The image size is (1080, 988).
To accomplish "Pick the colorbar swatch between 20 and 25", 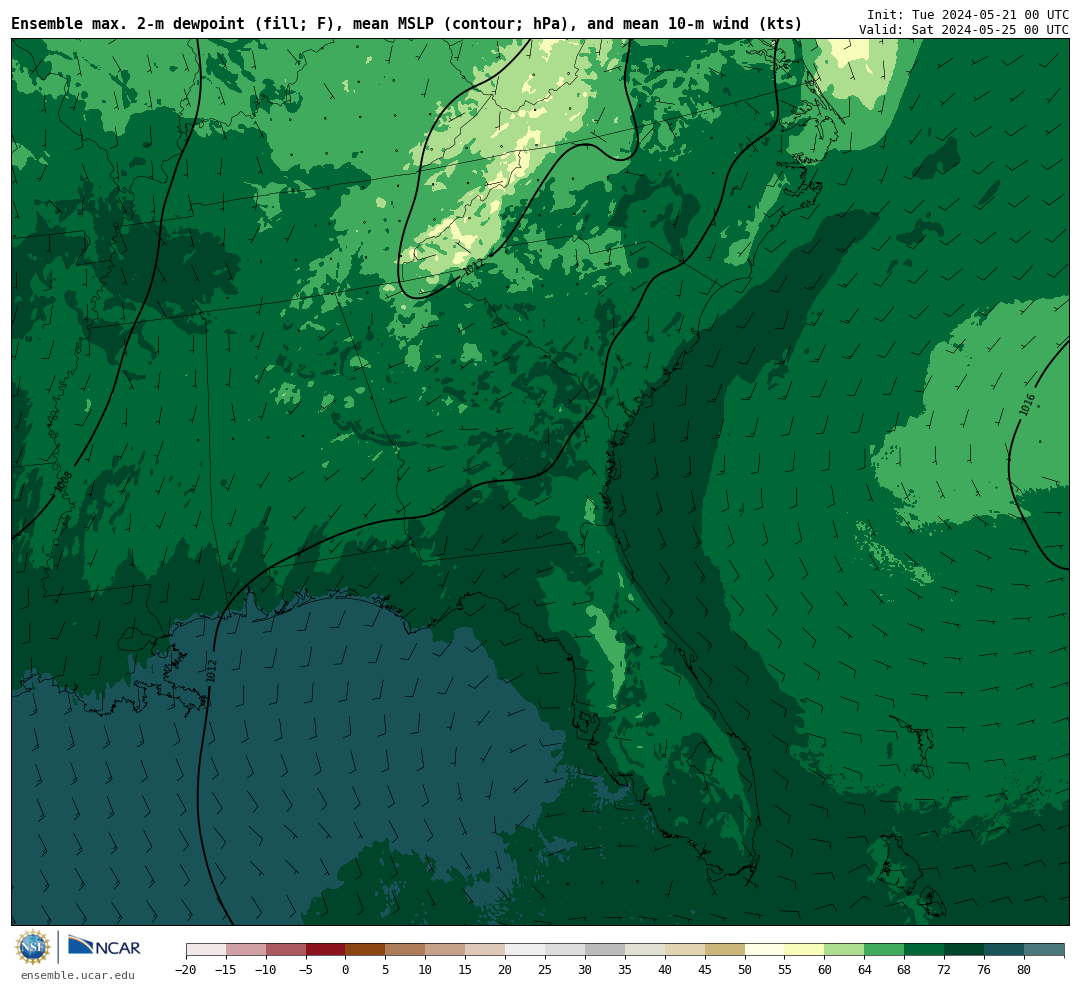I will (526, 950).
